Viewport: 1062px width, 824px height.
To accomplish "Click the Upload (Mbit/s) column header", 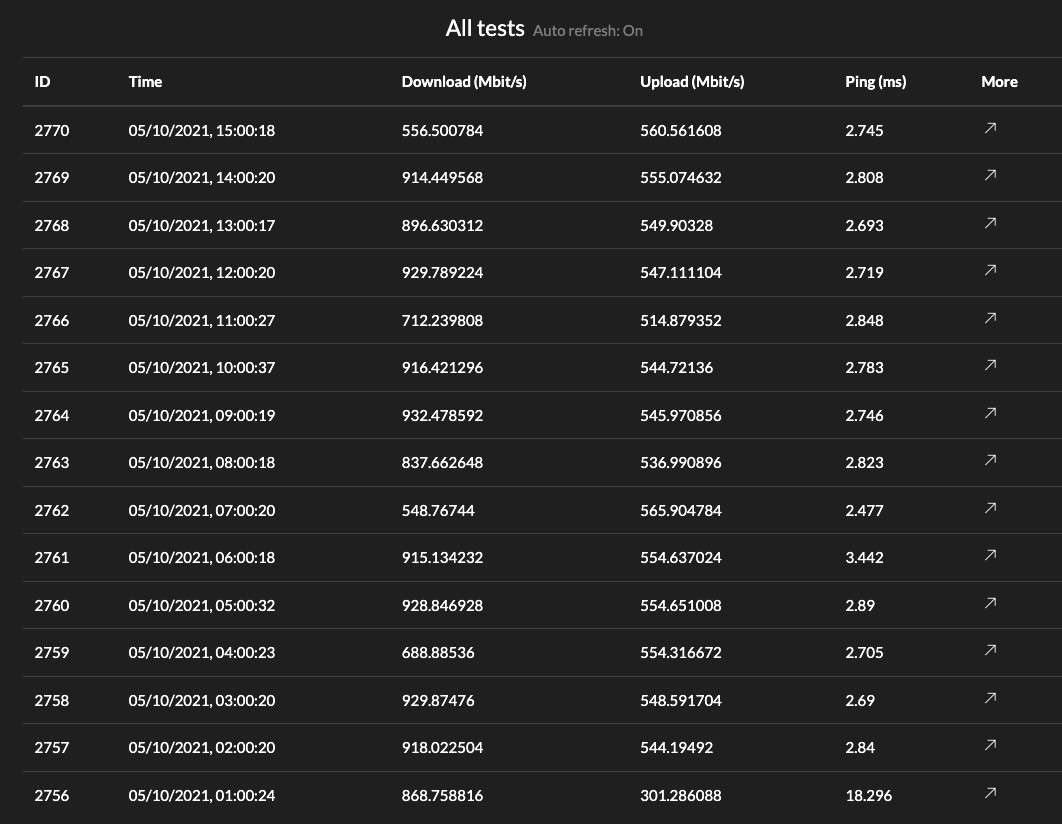I will pos(692,82).
